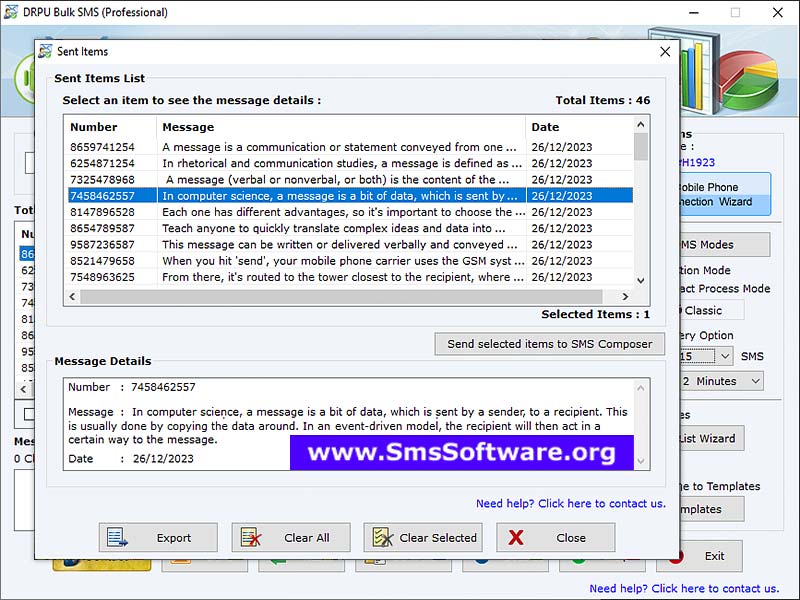The width and height of the screenshot is (800, 600).
Task: Click the Mobile Phone Connection Wizard button
Action: pos(724,194)
